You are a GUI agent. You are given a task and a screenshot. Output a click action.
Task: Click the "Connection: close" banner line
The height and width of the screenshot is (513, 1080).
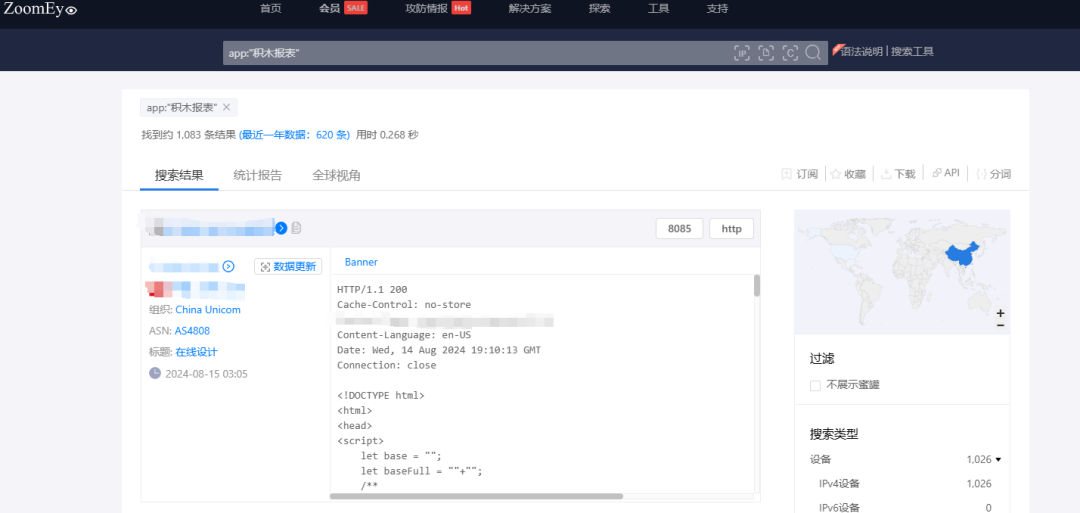tap(386, 365)
